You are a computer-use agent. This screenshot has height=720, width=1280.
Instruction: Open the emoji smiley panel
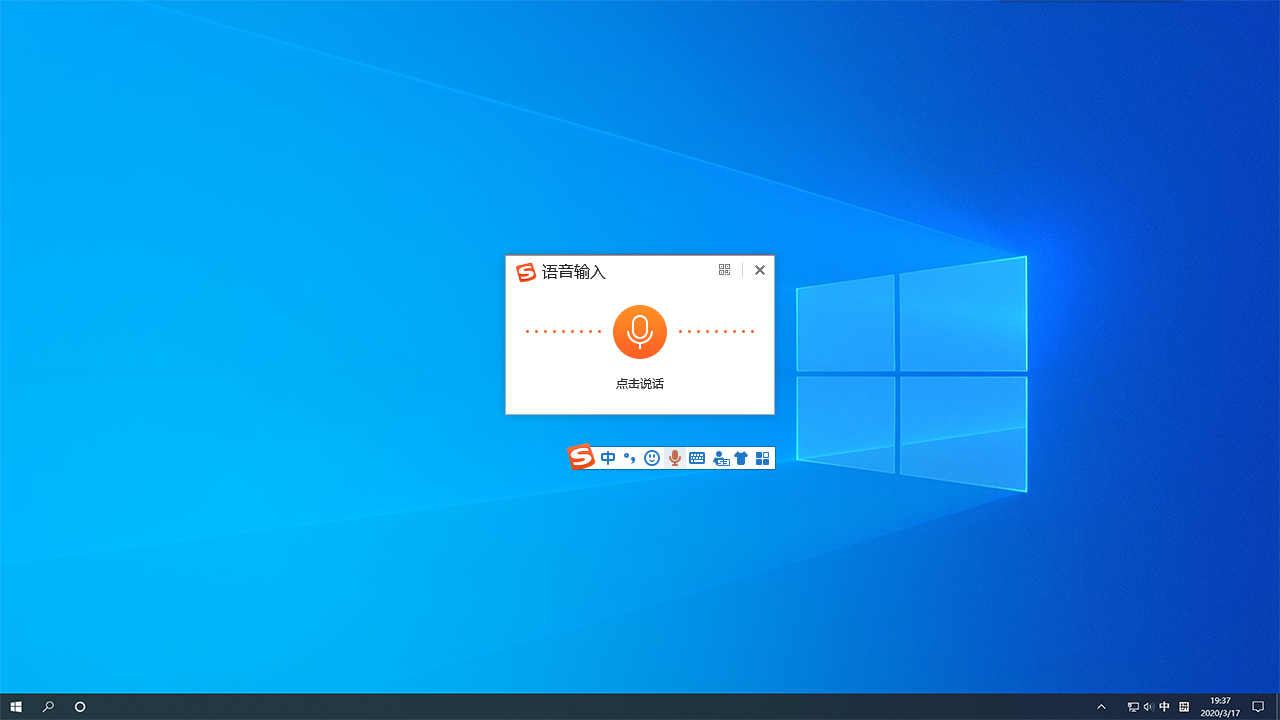pyautogui.click(x=652, y=458)
